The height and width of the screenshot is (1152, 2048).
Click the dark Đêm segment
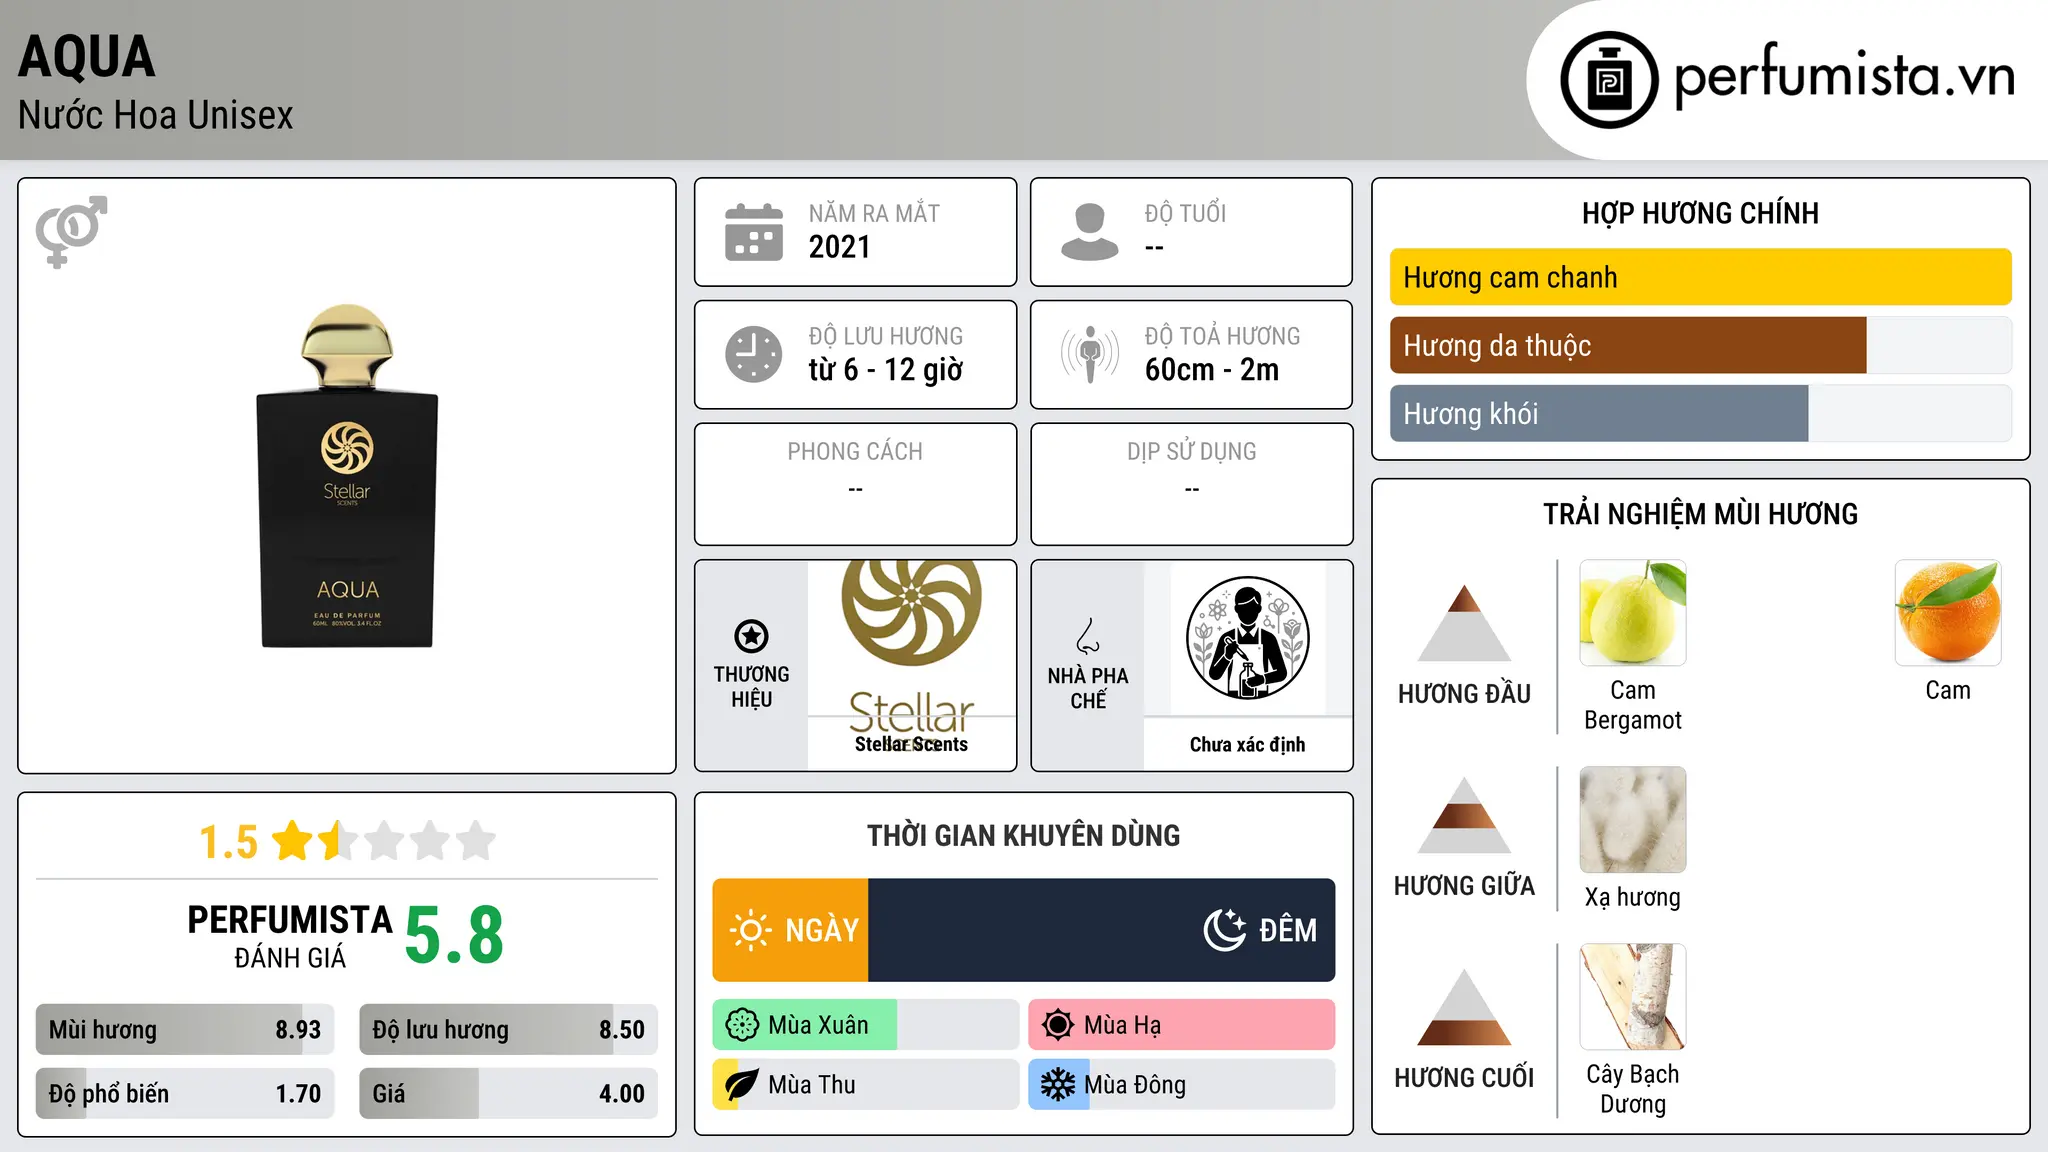(1102, 930)
